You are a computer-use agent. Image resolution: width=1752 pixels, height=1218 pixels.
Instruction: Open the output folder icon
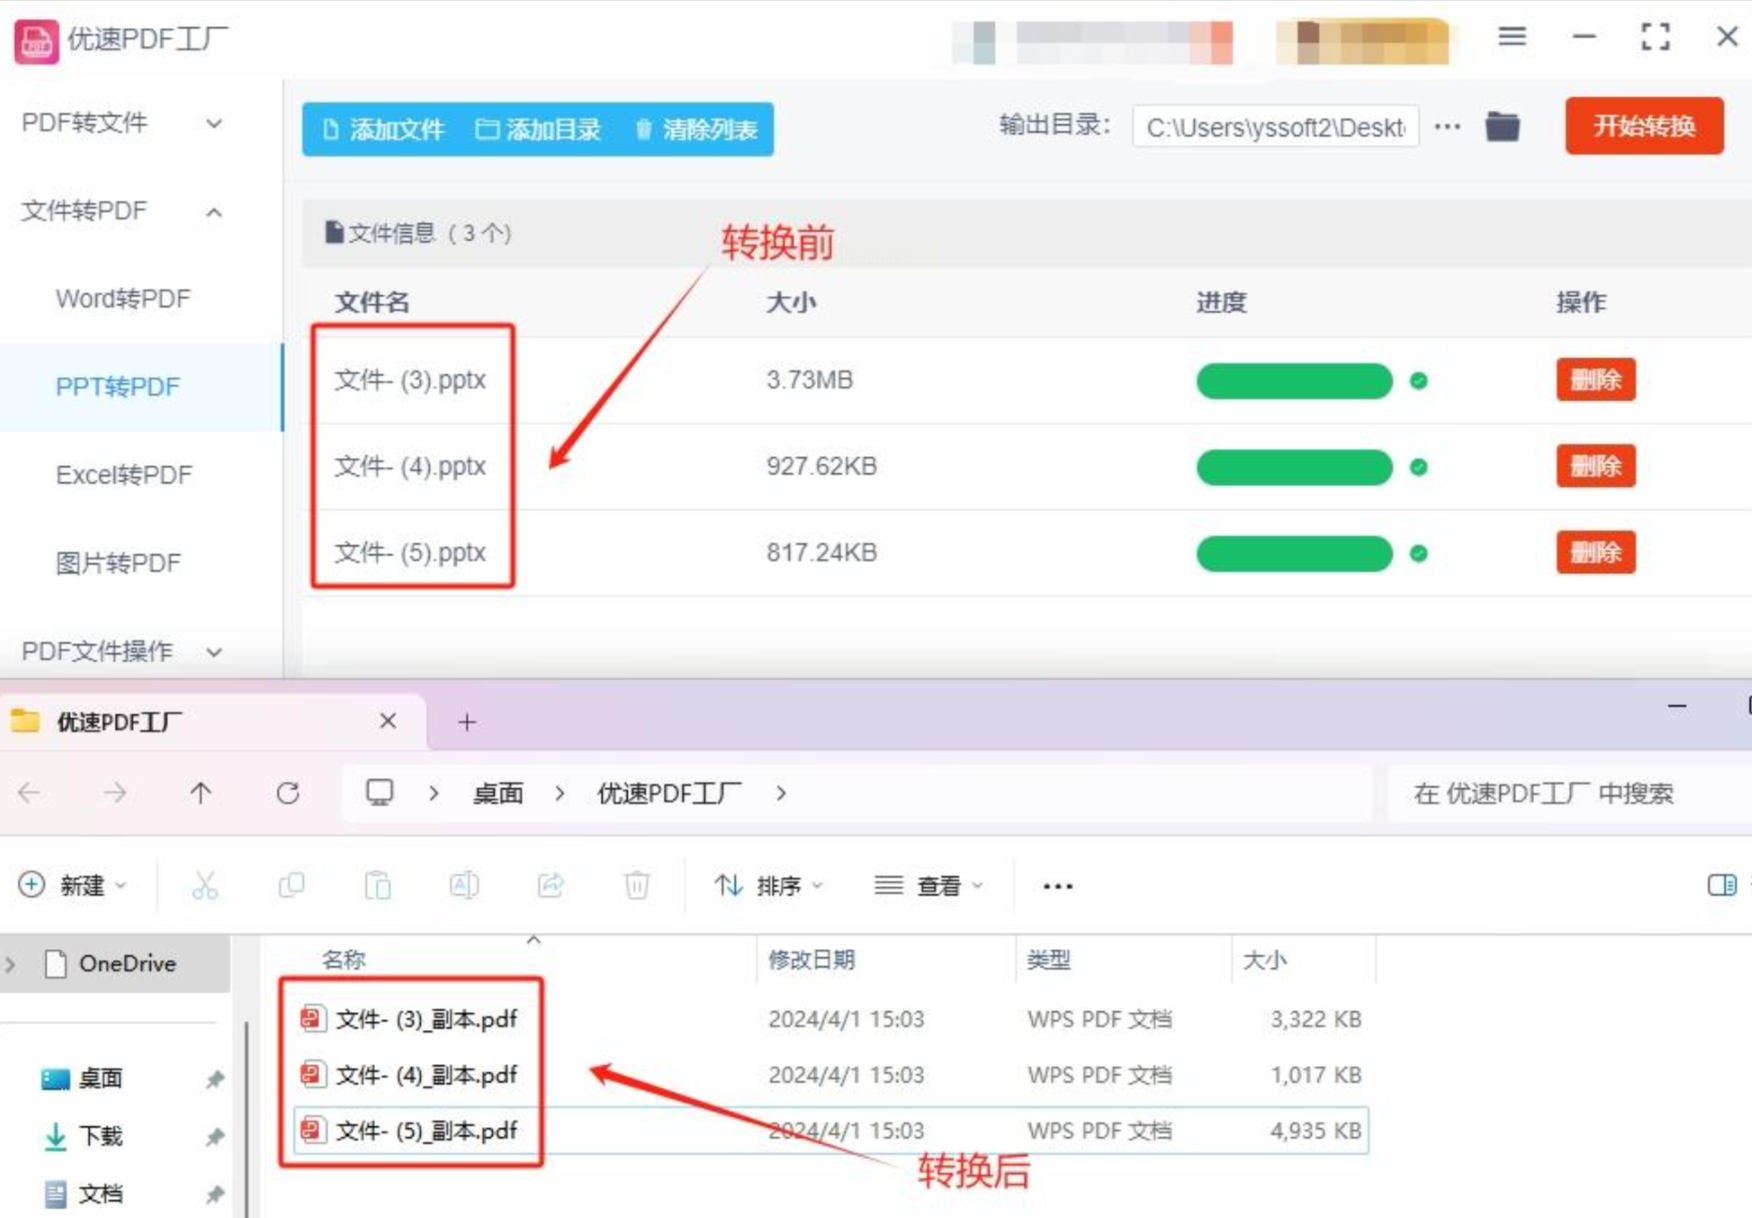[x=1502, y=127]
